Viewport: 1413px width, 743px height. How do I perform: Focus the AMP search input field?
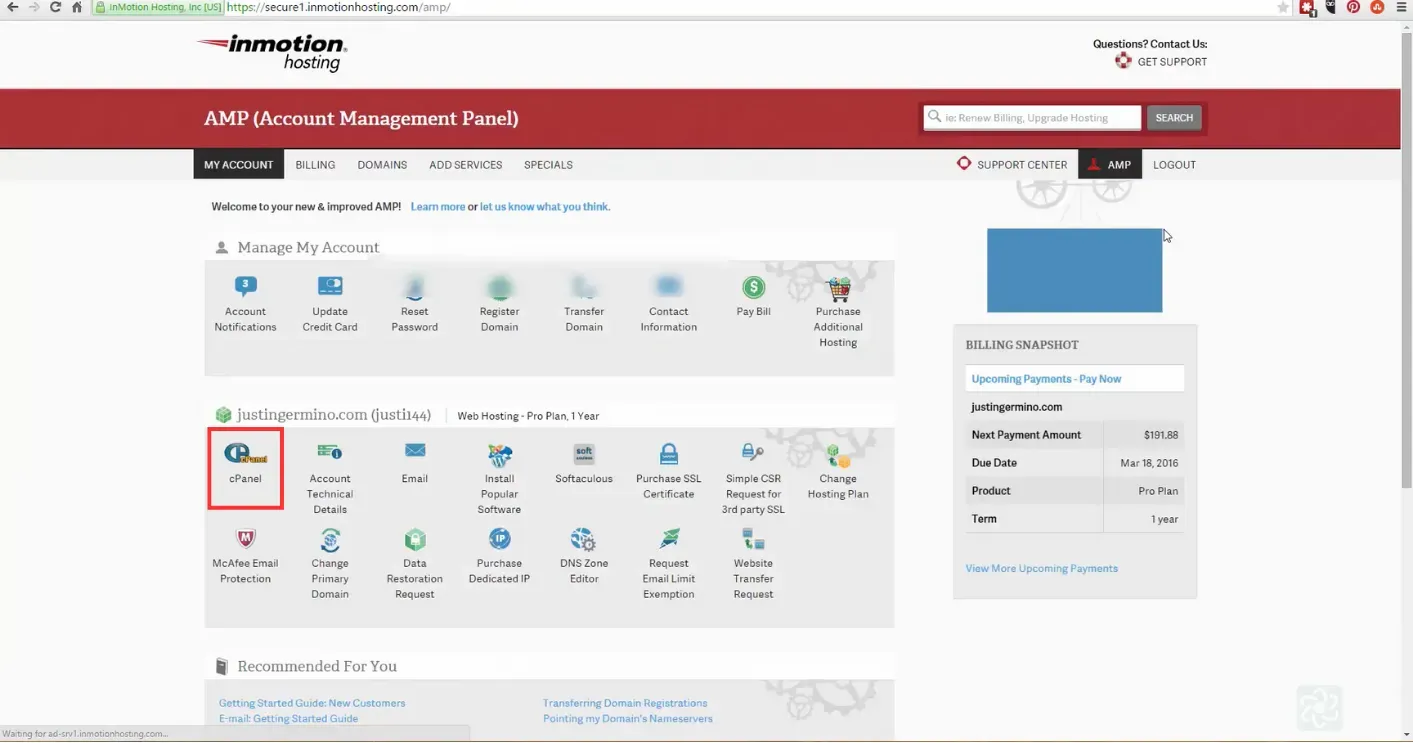(x=1032, y=118)
